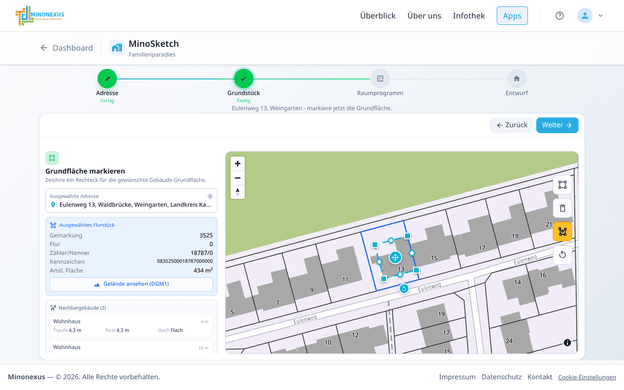Select the Raumprogramm step icon
This screenshot has height=390, width=624.
[x=380, y=78]
